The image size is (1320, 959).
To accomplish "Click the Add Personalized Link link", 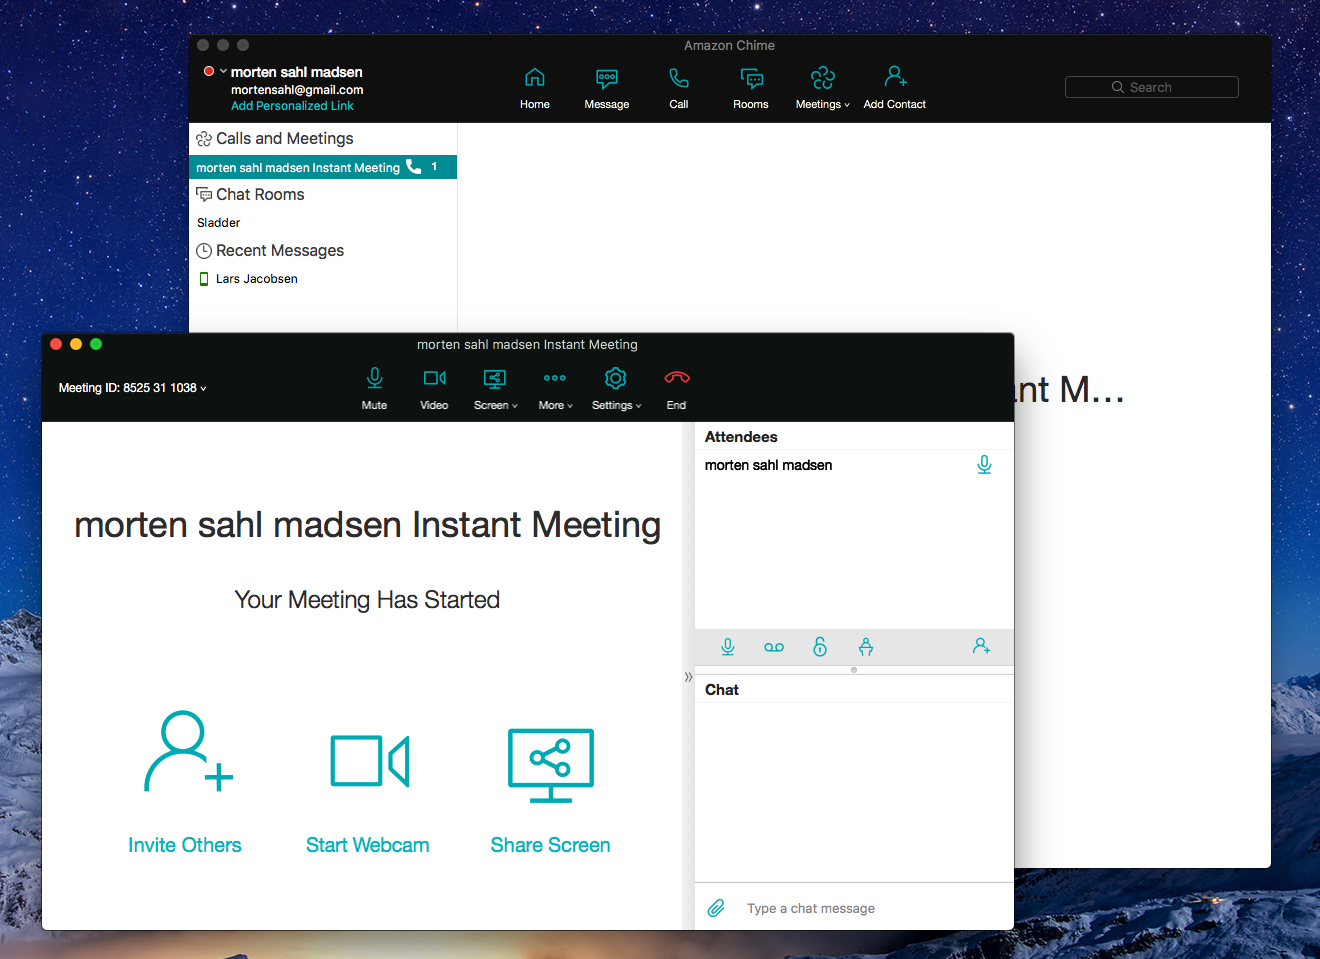I will (x=292, y=106).
